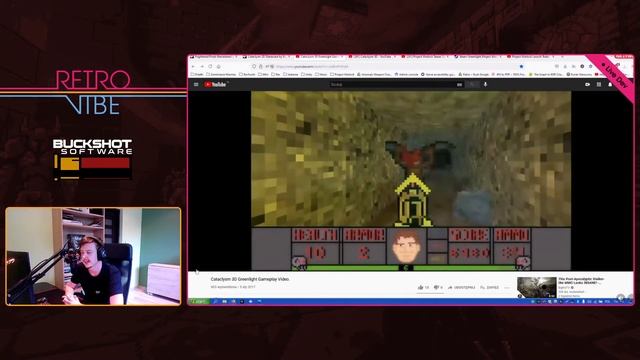This screenshot has height=360, width=640.
Task: Like the Cataclysm 3D video
Action: pos(423,288)
